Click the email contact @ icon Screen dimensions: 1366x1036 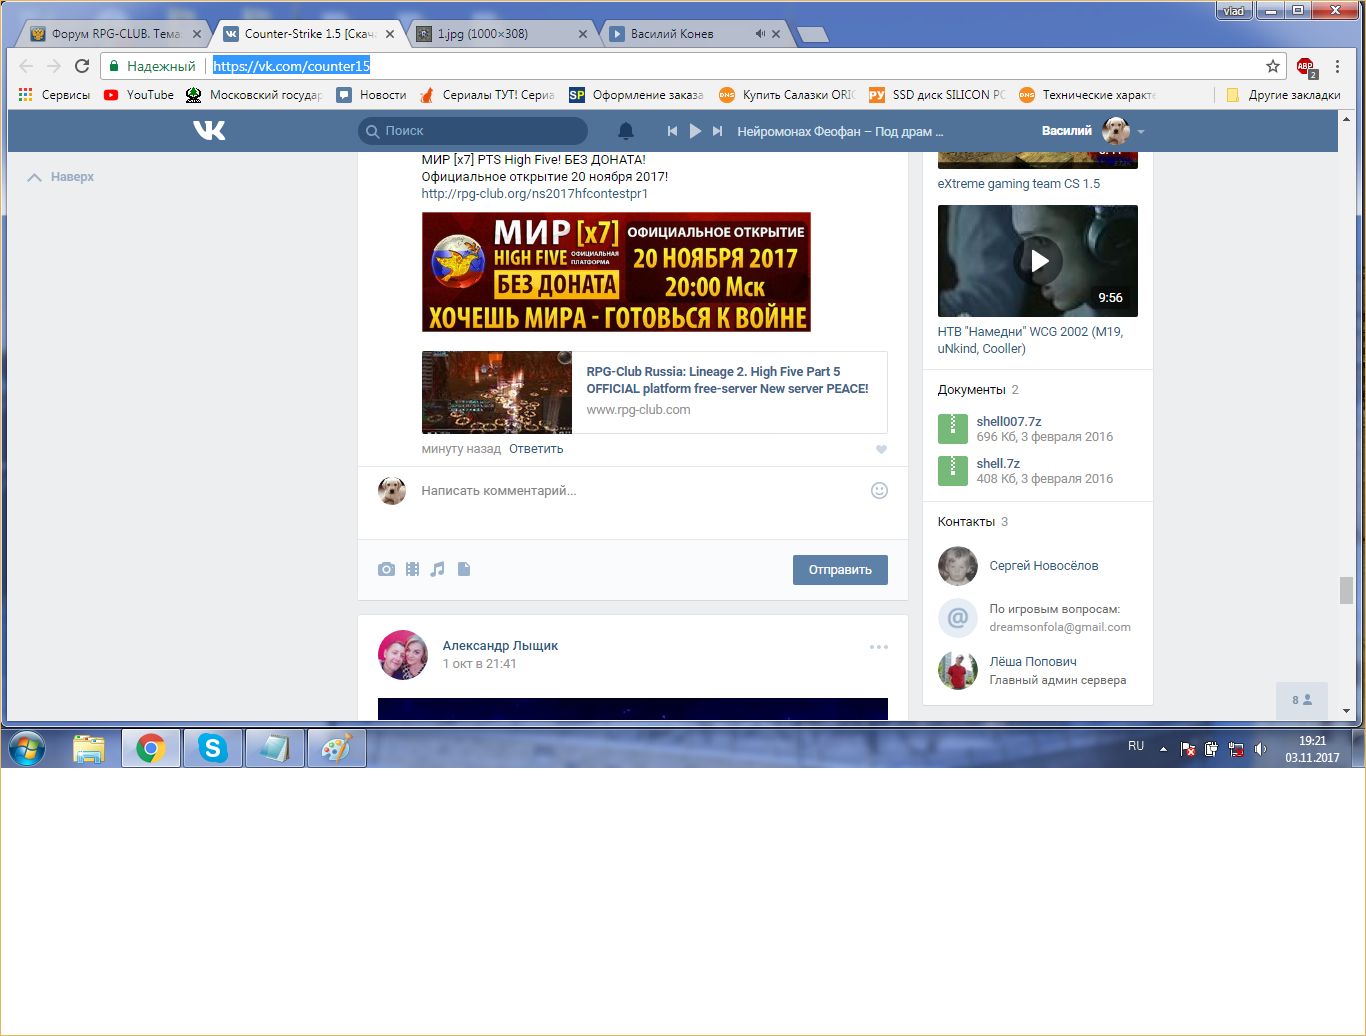pos(957,618)
